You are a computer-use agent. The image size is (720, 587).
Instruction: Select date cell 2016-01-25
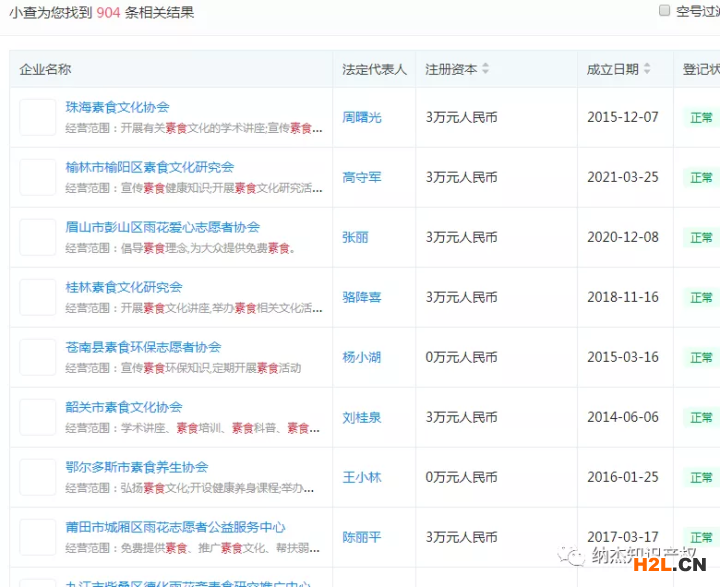623,477
